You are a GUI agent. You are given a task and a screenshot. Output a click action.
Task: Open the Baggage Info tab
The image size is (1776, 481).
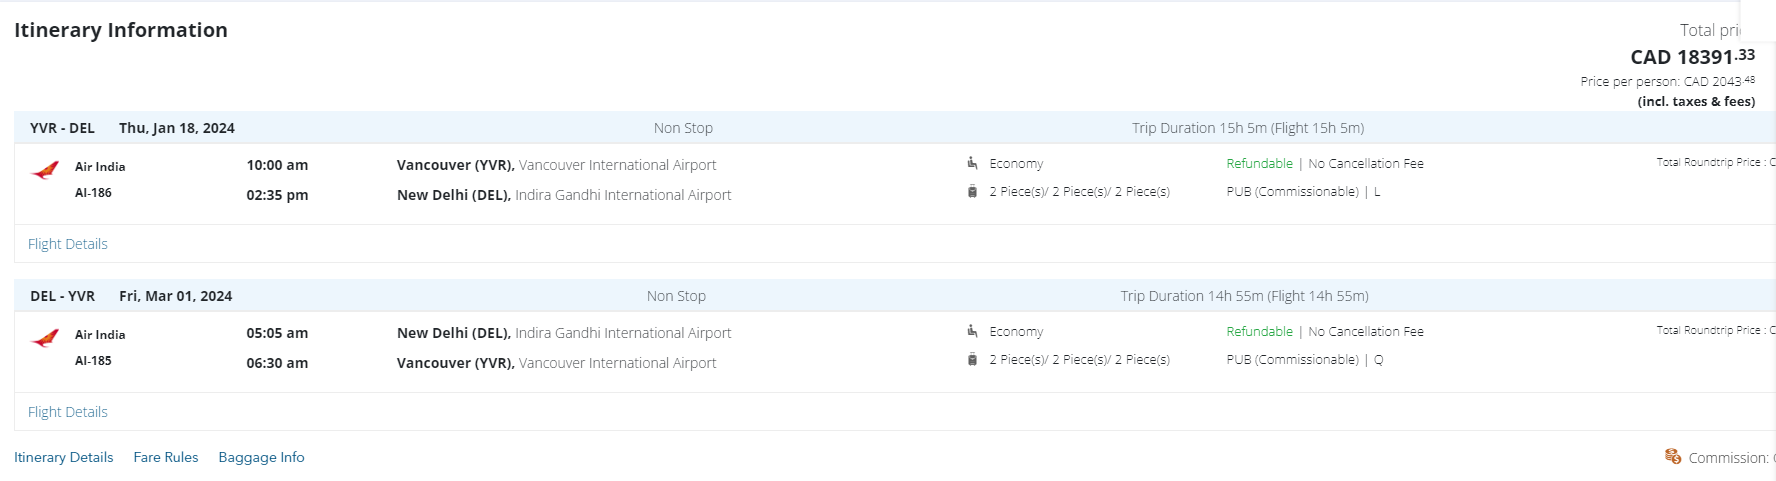point(261,457)
